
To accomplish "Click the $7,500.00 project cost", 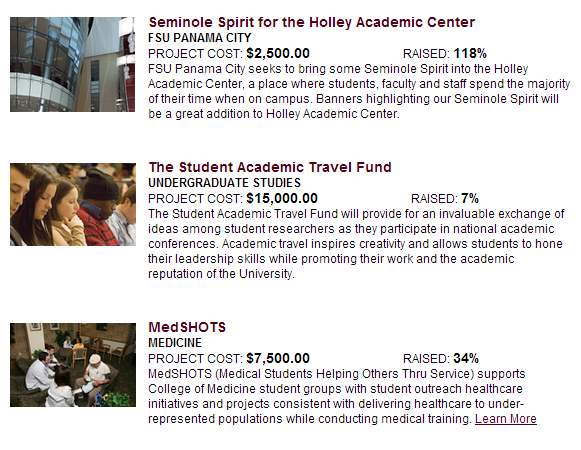I will pyautogui.click(x=278, y=358).
